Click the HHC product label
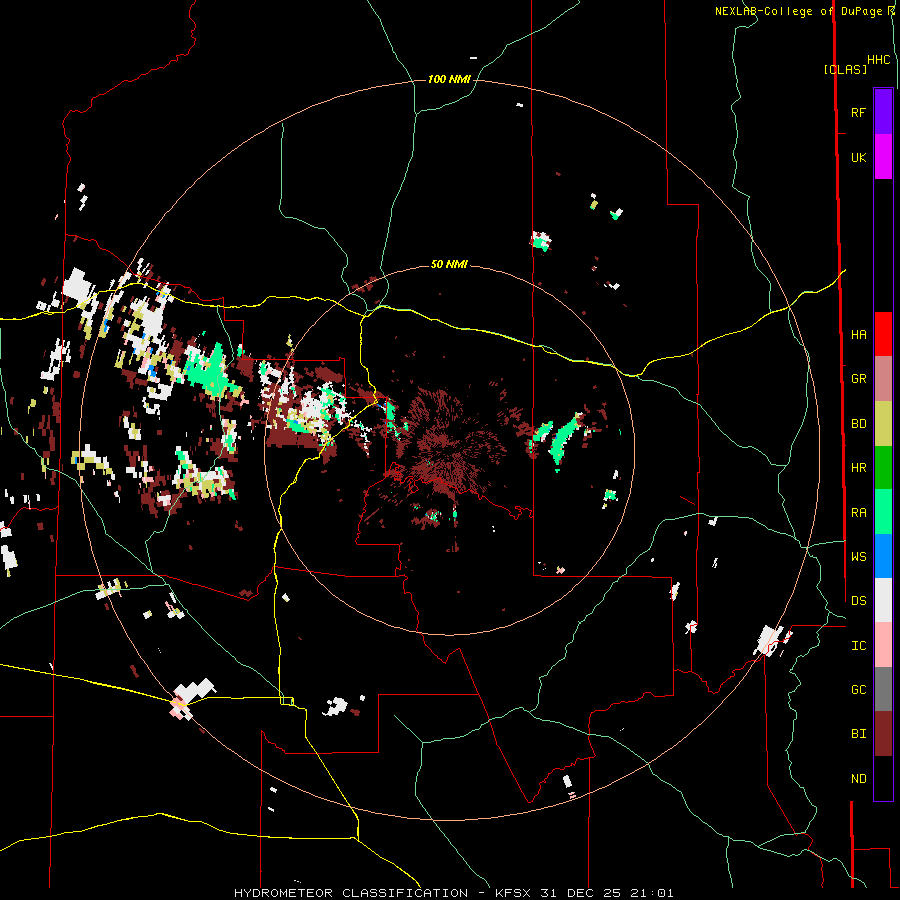900x900 pixels. (879, 60)
